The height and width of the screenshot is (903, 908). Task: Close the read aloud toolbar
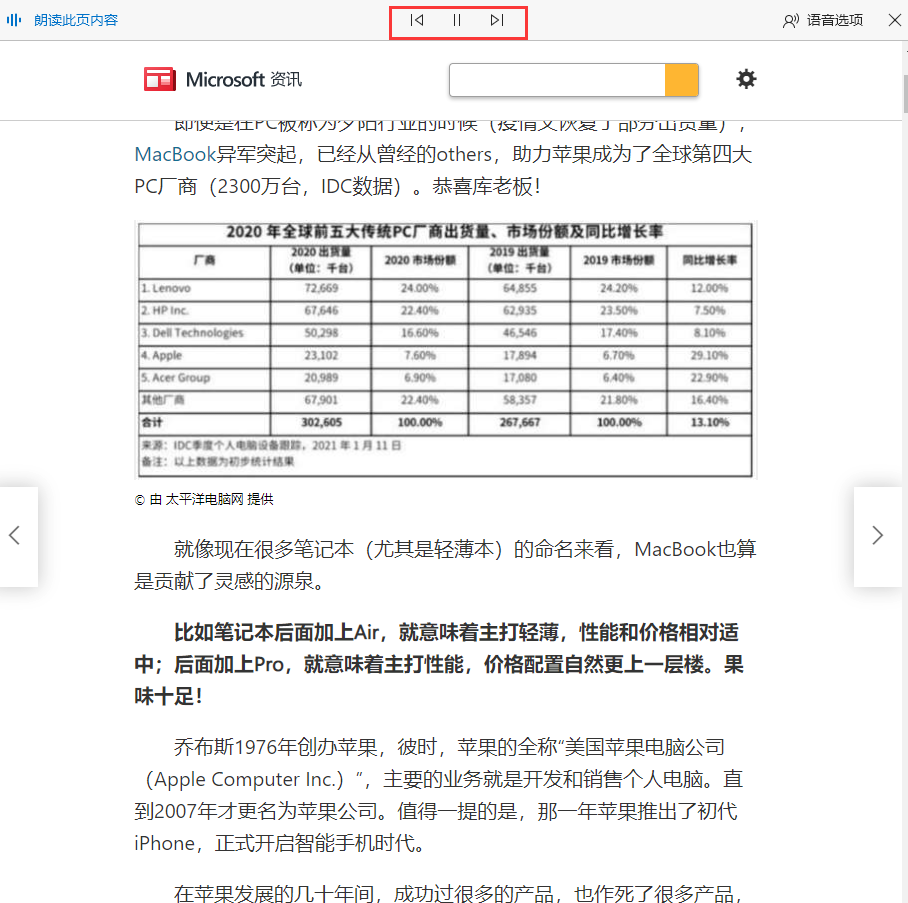894,20
